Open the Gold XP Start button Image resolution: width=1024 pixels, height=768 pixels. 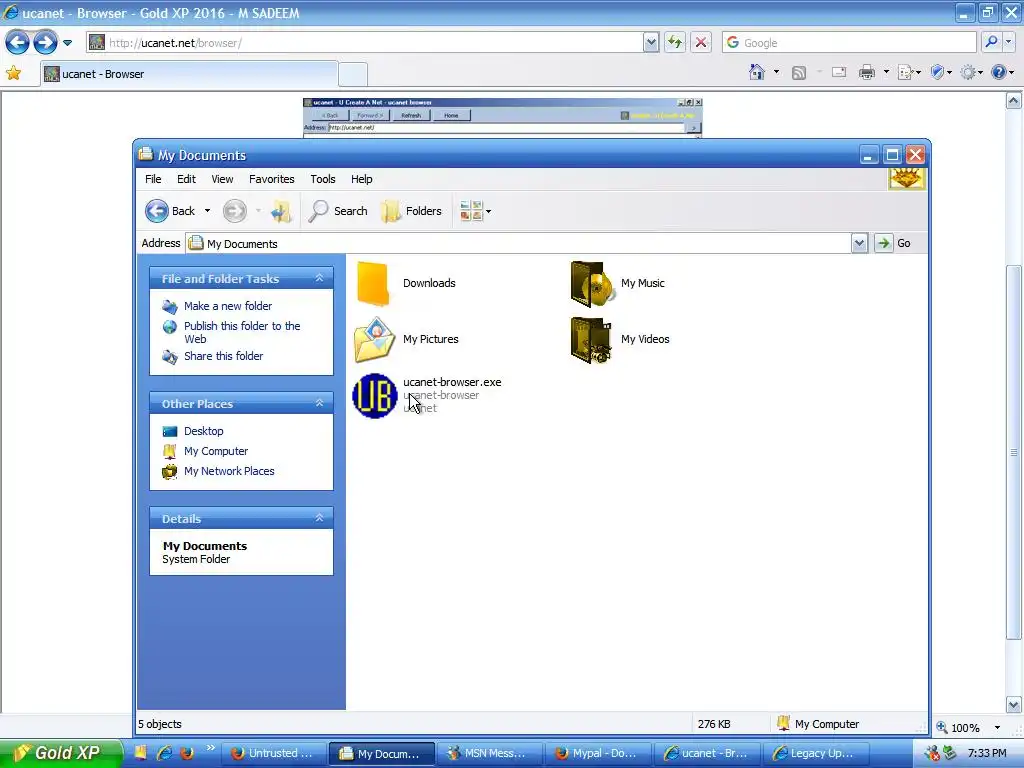point(60,753)
